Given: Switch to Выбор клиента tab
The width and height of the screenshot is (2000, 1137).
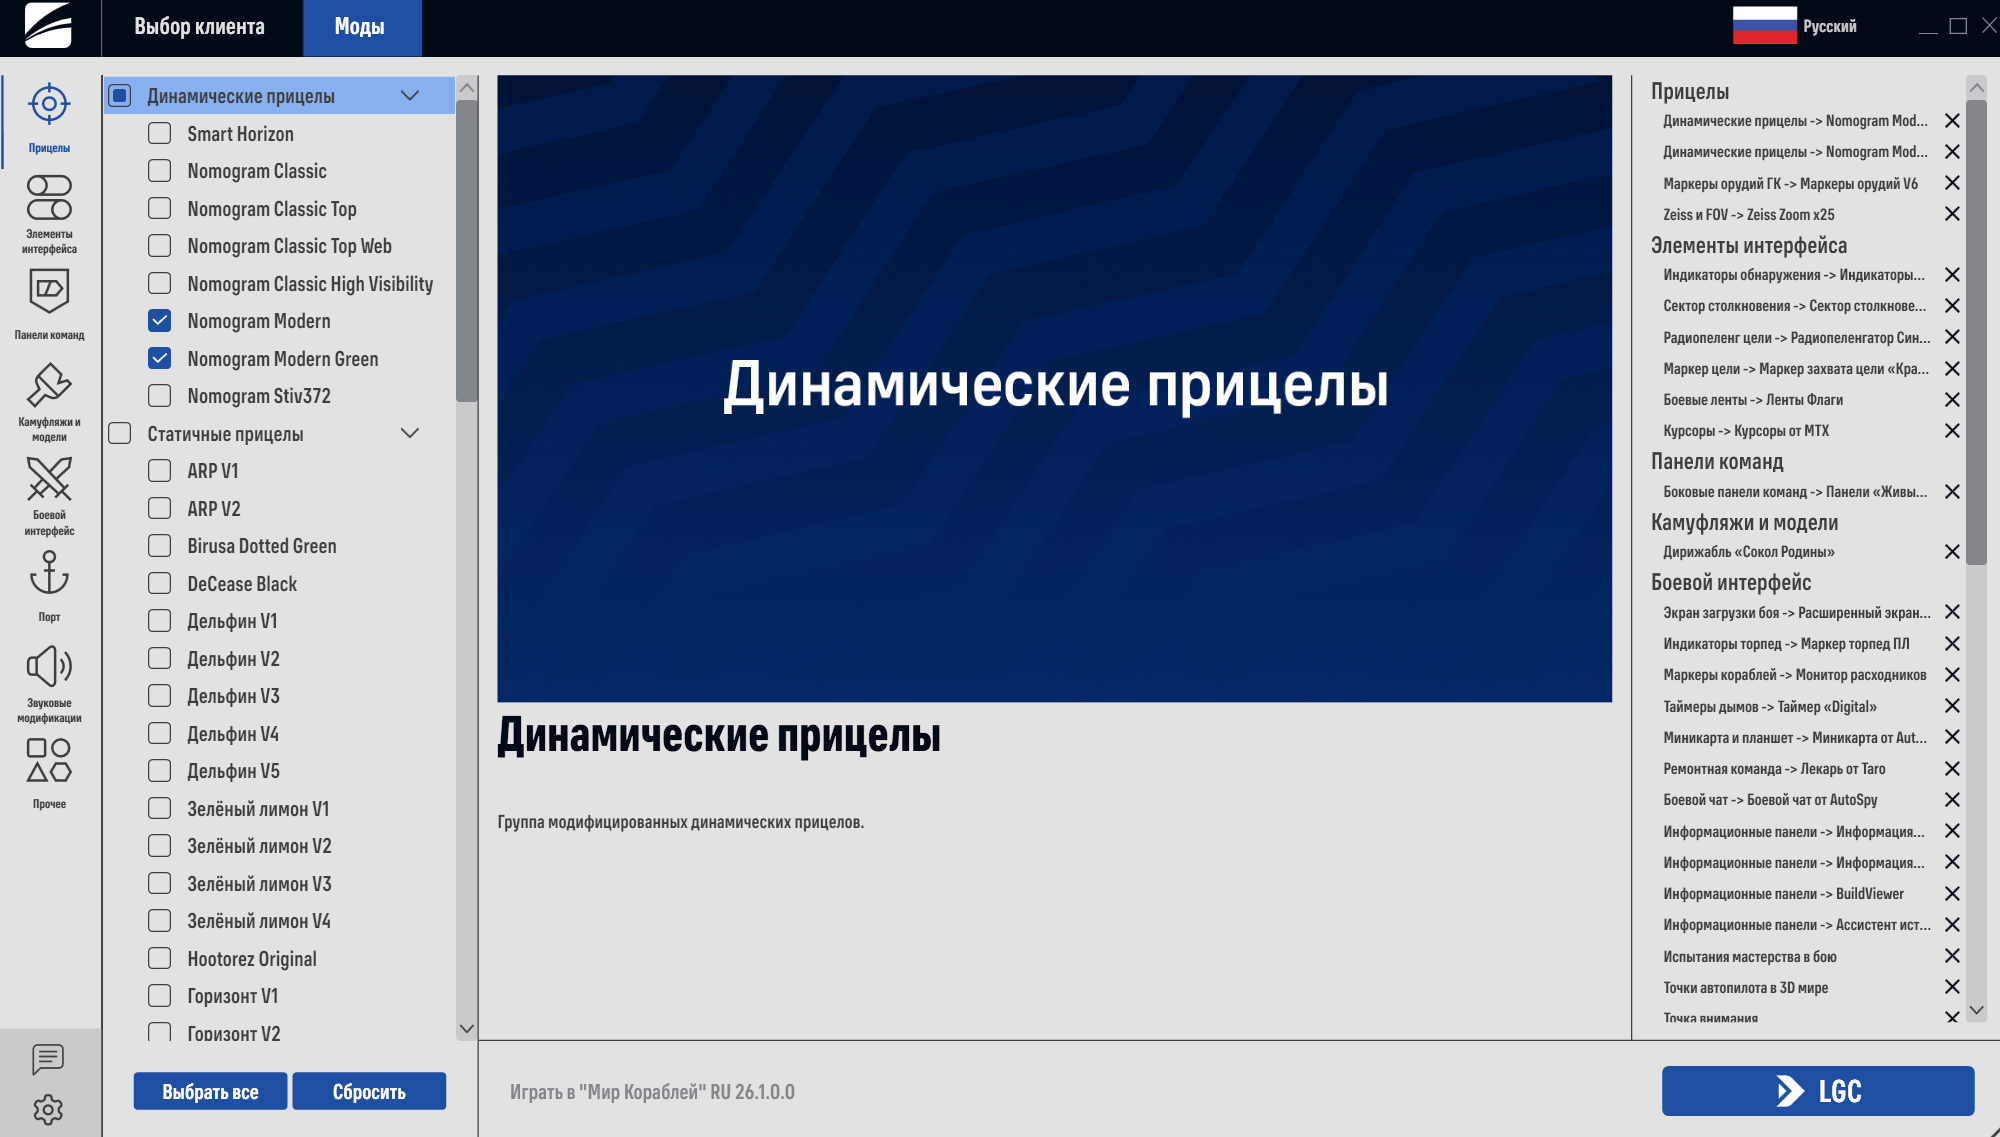Looking at the screenshot, I should (200, 27).
